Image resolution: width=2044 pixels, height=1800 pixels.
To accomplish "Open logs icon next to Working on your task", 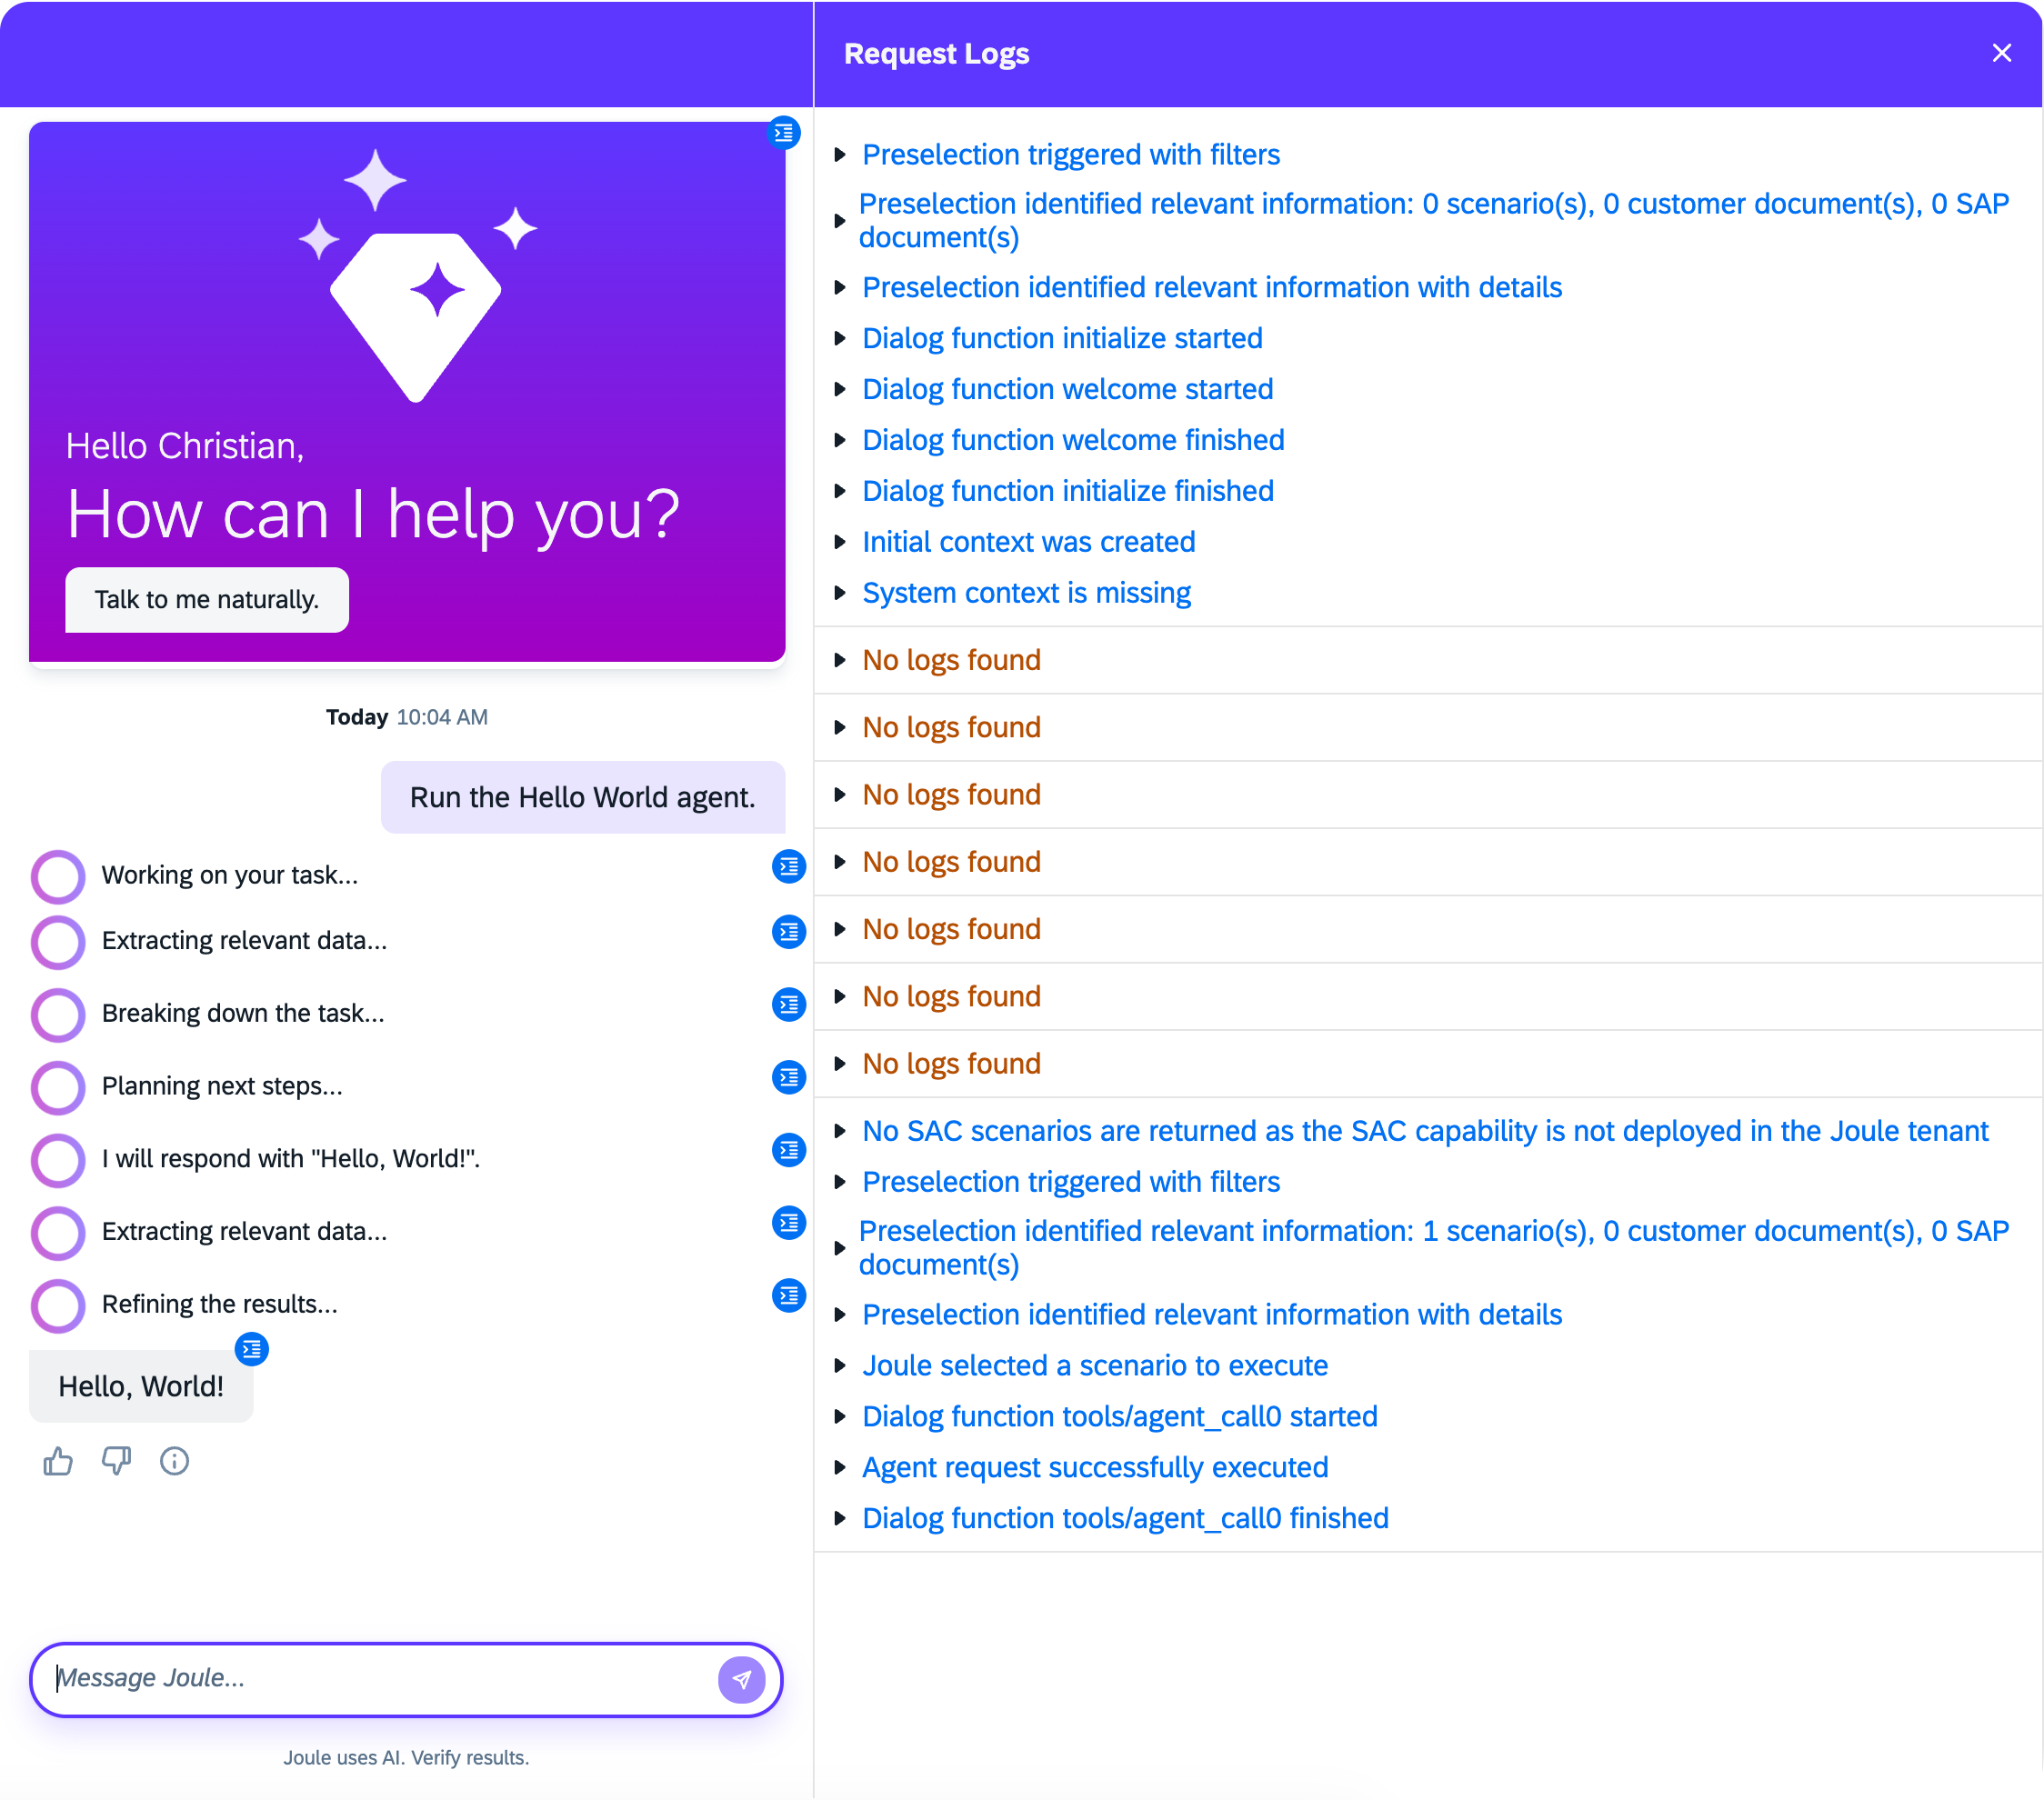I will [x=789, y=866].
